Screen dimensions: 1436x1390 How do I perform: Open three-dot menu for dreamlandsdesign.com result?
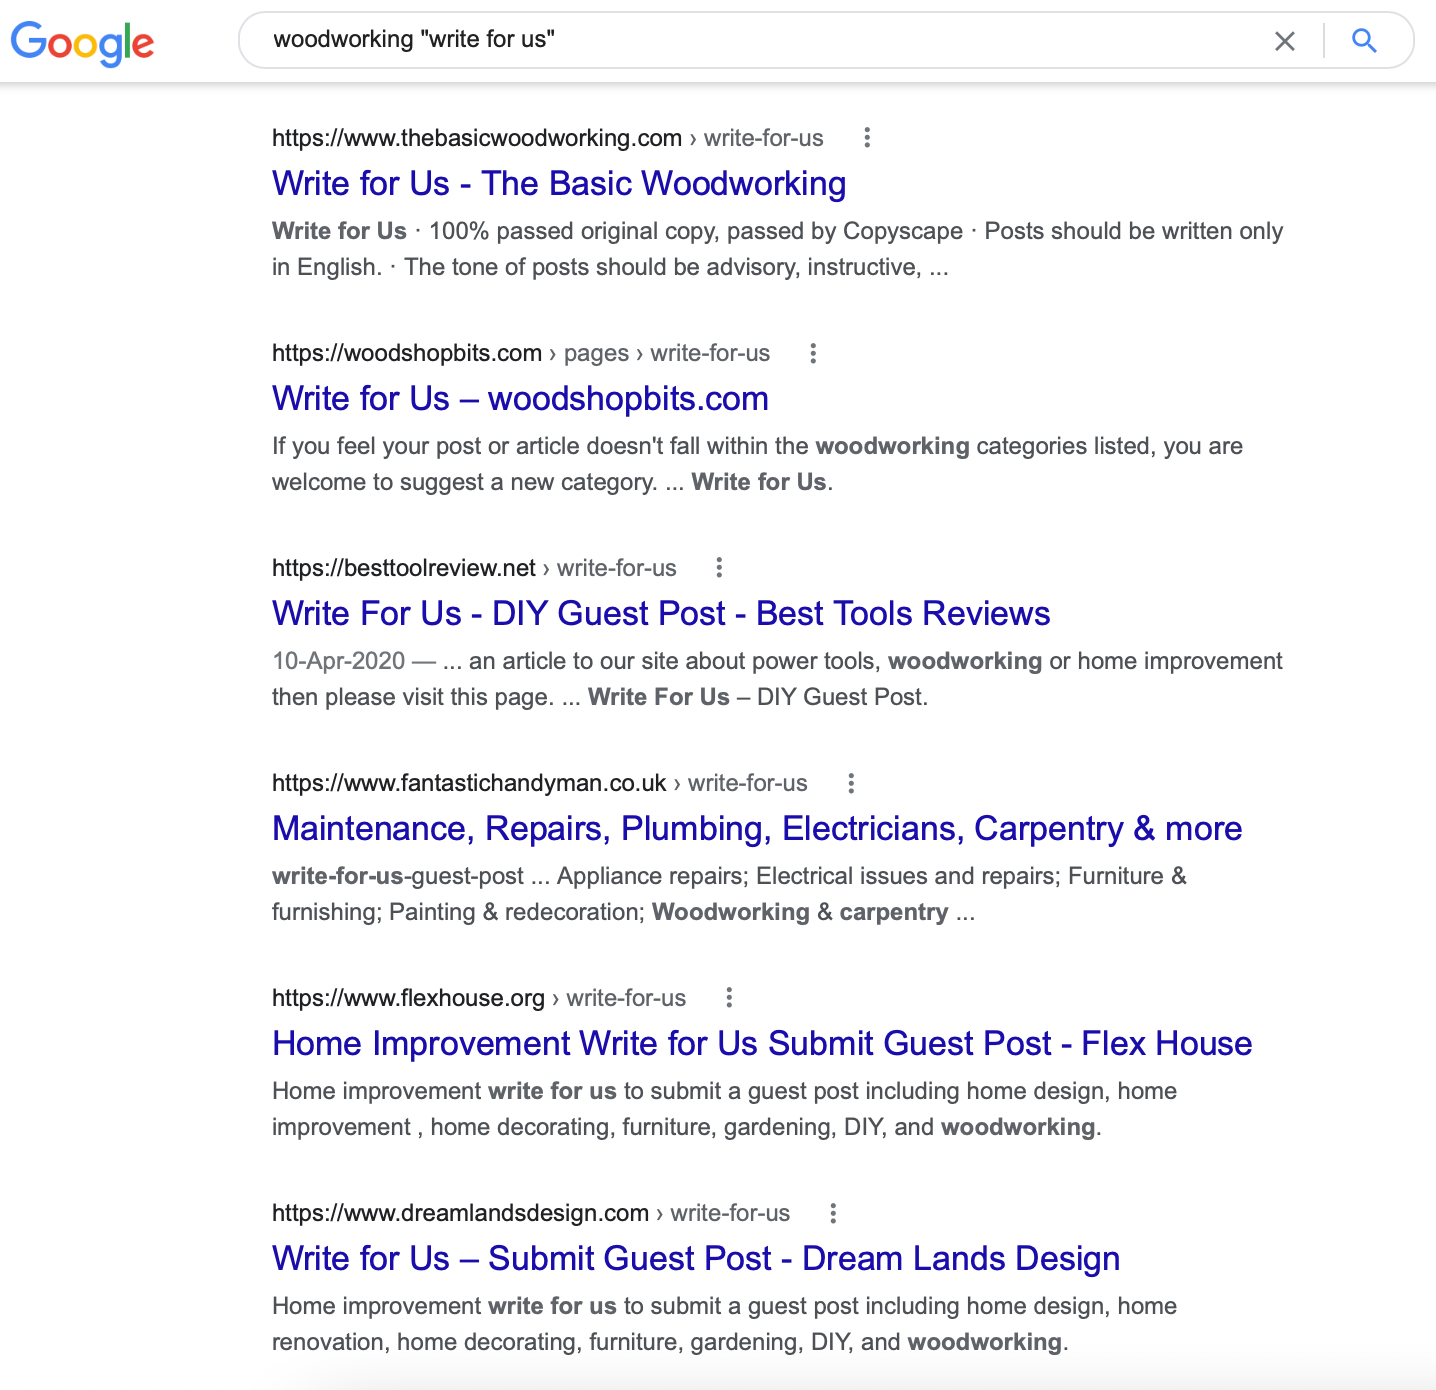click(833, 1213)
